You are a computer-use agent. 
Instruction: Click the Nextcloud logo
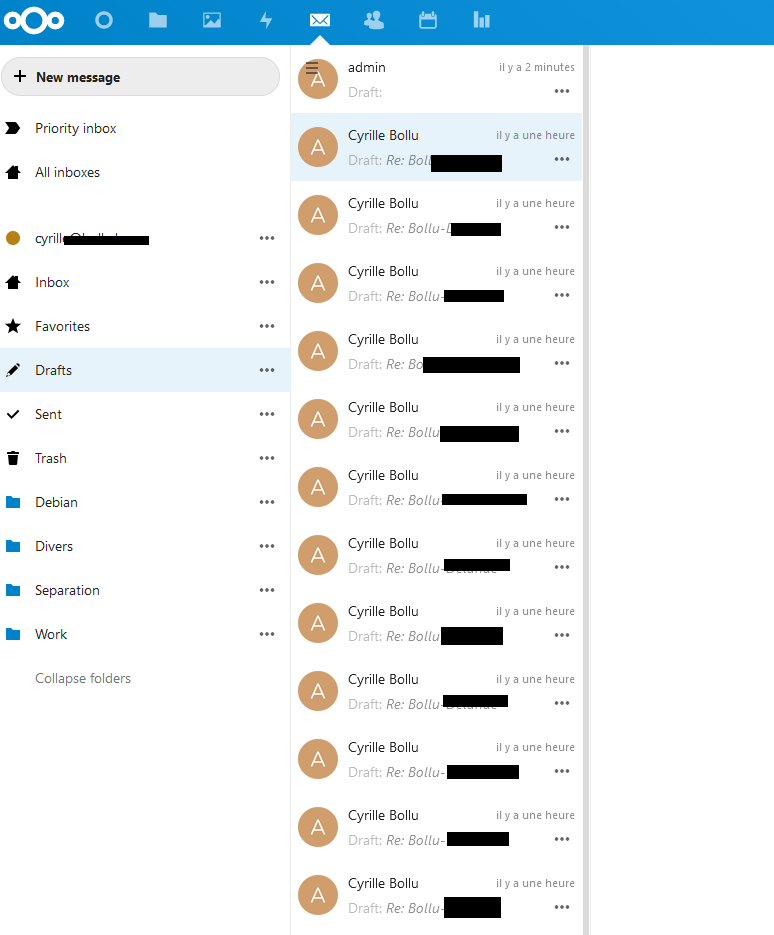point(34,20)
